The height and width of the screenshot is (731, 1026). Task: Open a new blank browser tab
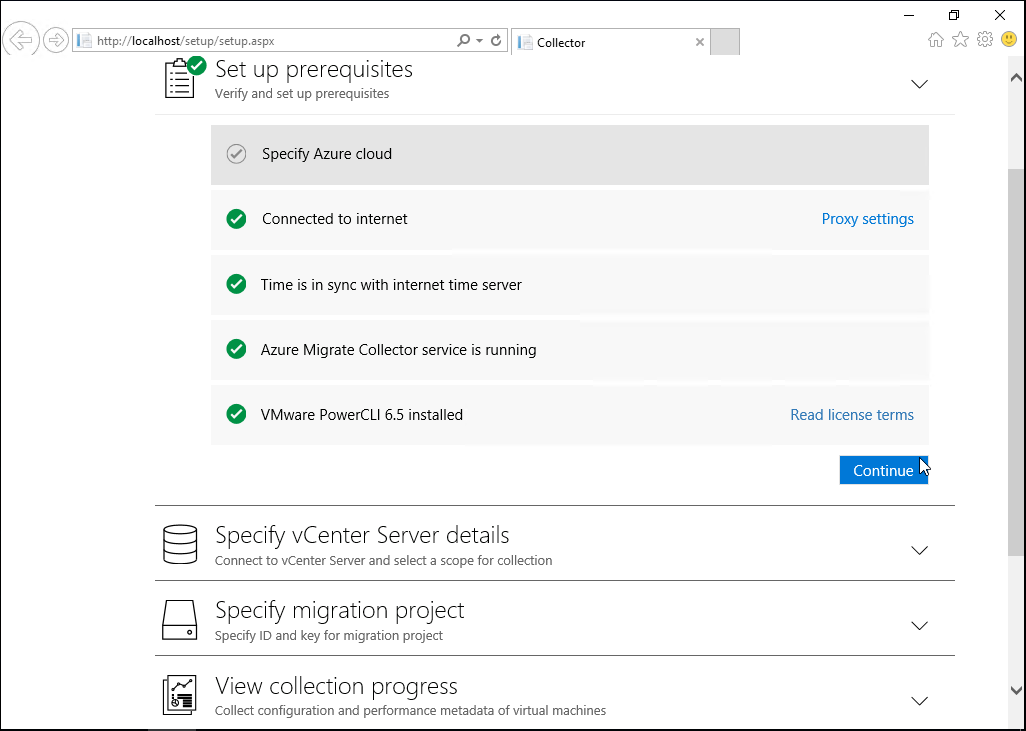[x=725, y=42]
